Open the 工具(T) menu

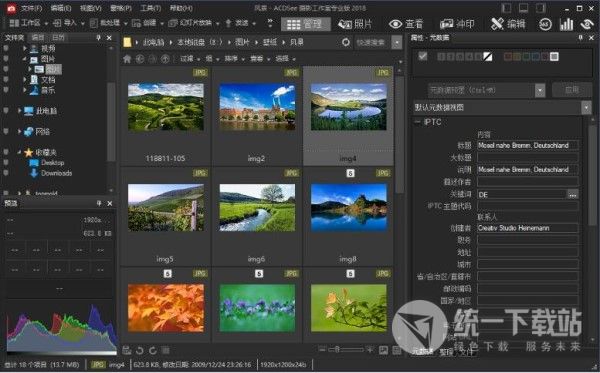(150, 8)
